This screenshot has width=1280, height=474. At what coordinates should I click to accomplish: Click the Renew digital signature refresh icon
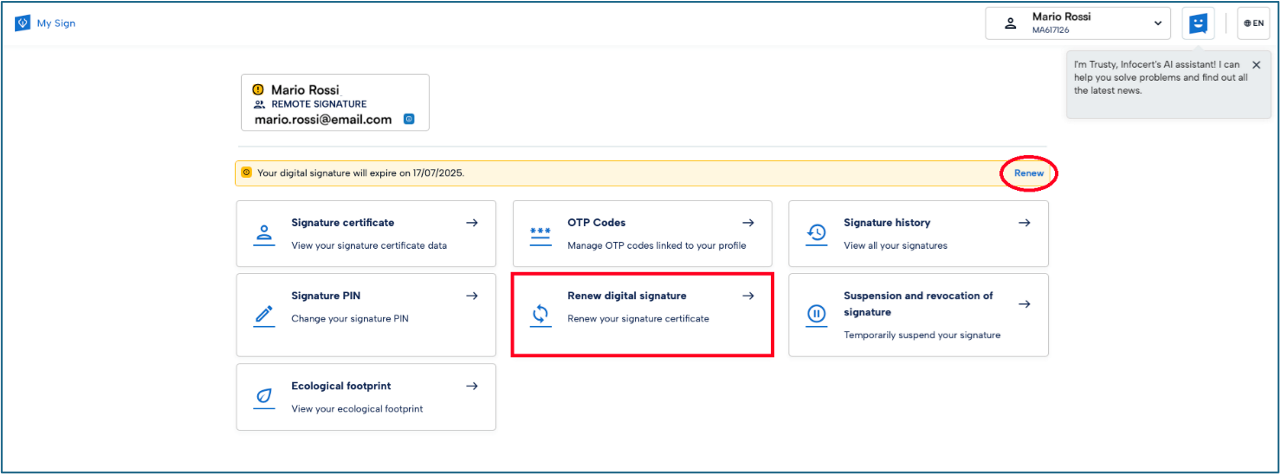(x=540, y=315)
